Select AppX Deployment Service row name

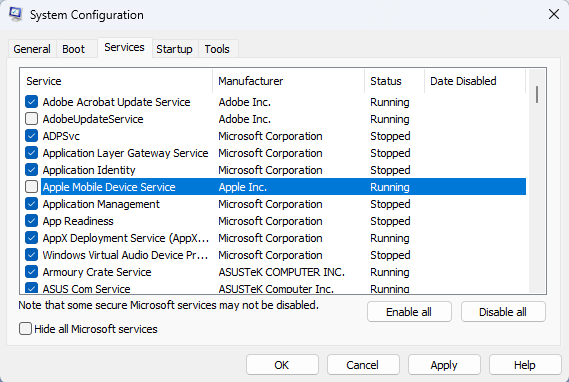(x=126, y=238)
